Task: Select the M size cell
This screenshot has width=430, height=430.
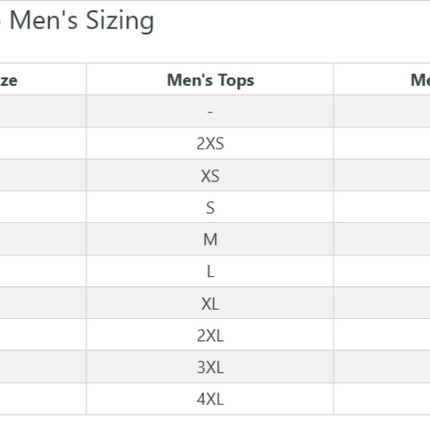Action: click(210, 239)
